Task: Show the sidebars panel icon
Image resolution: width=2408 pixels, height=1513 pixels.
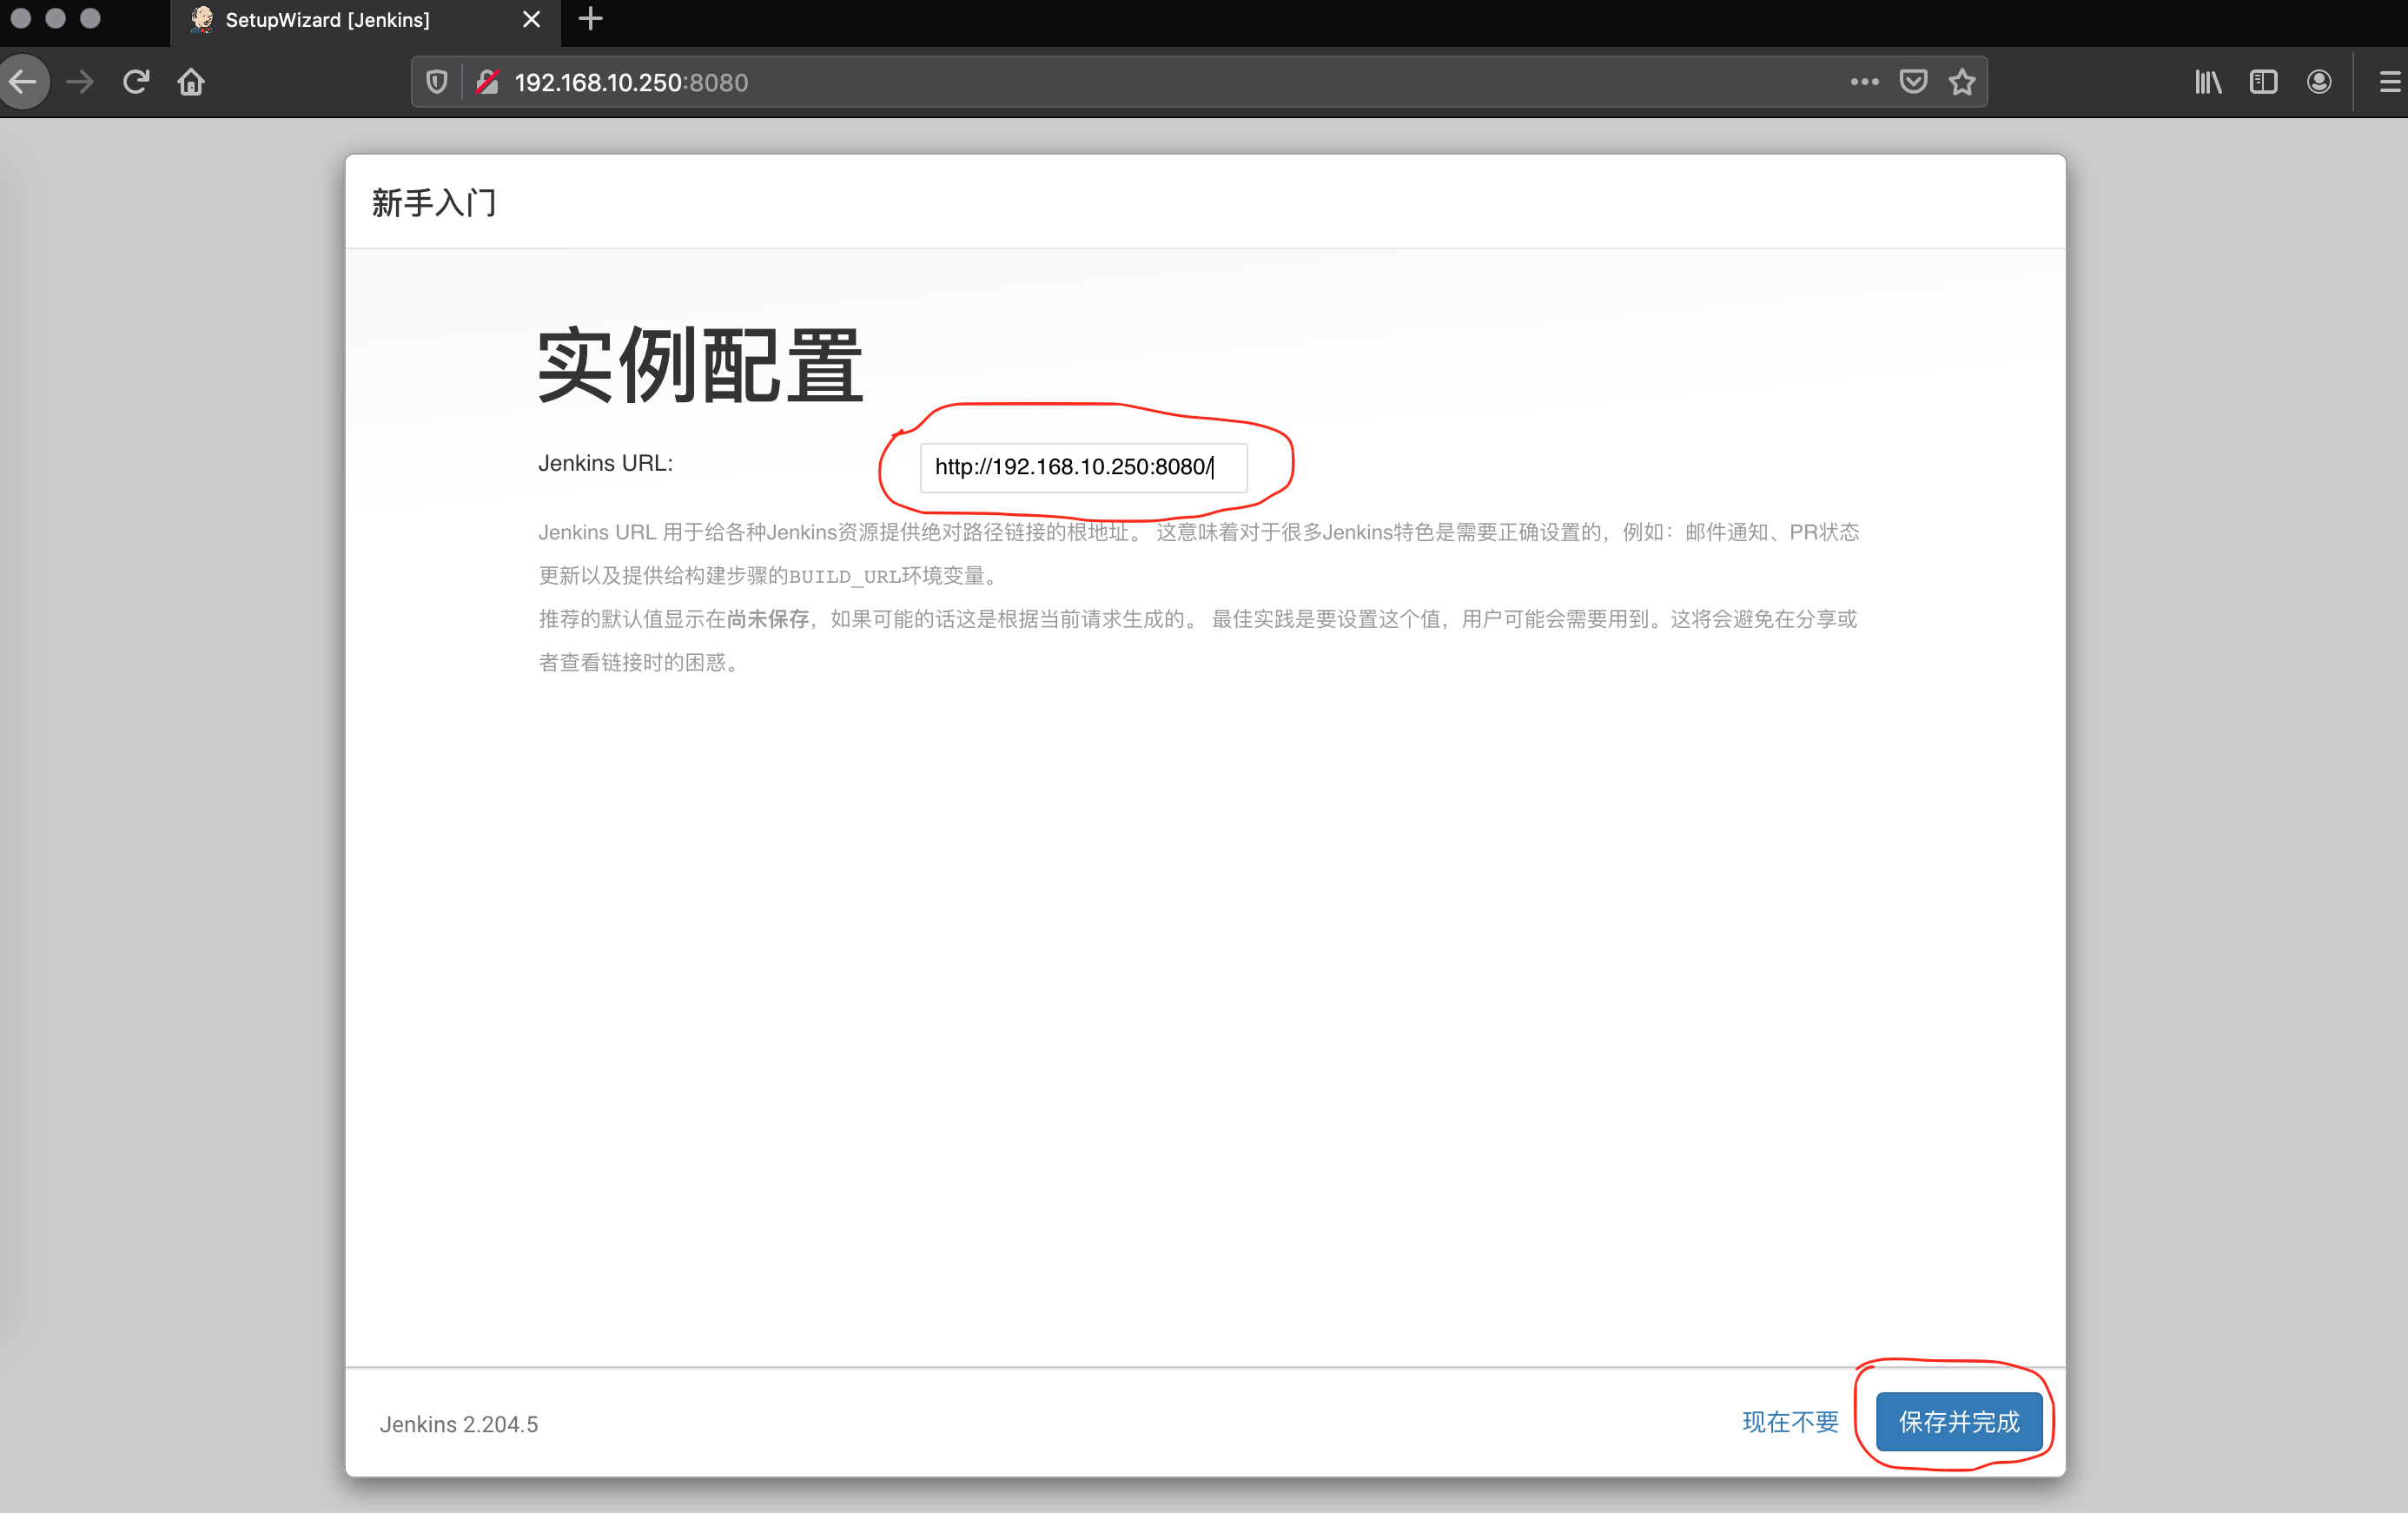Action: 2263,82
